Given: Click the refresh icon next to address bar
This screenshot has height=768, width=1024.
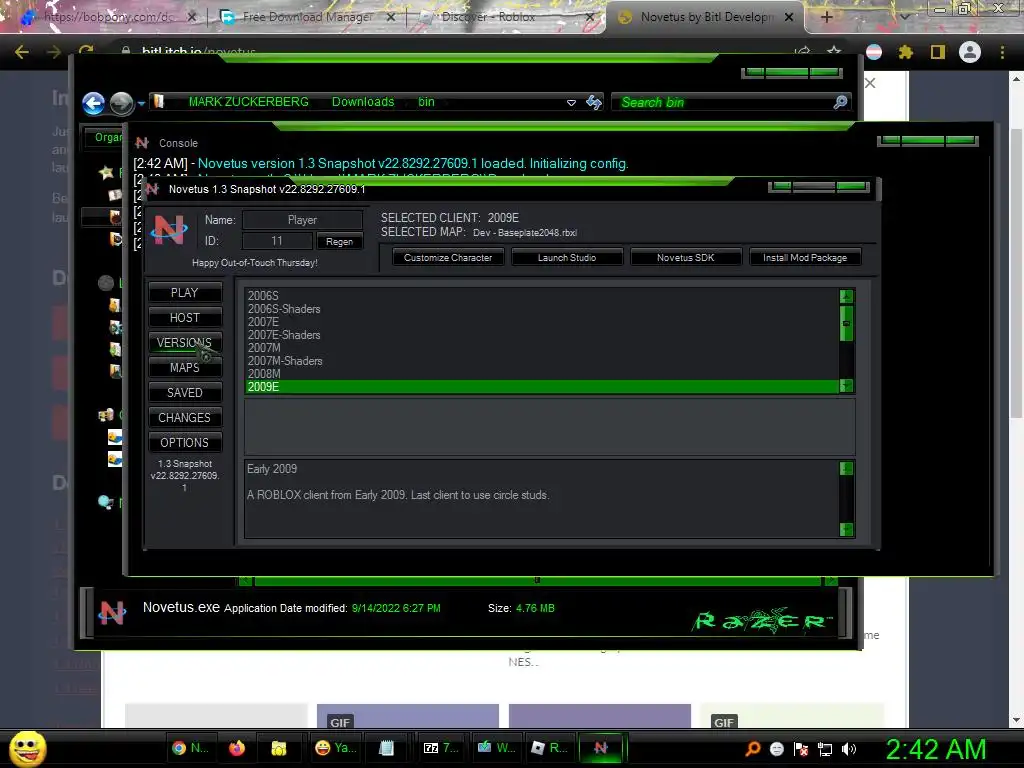Looking at the screenshot, I should (x=594, y=103).
